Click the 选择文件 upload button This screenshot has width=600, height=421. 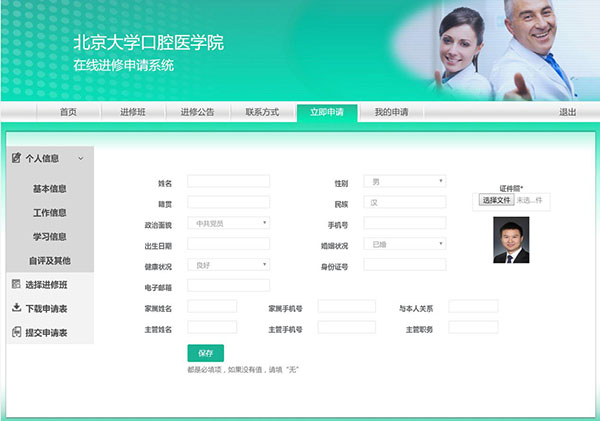click(x=497, y=200)
